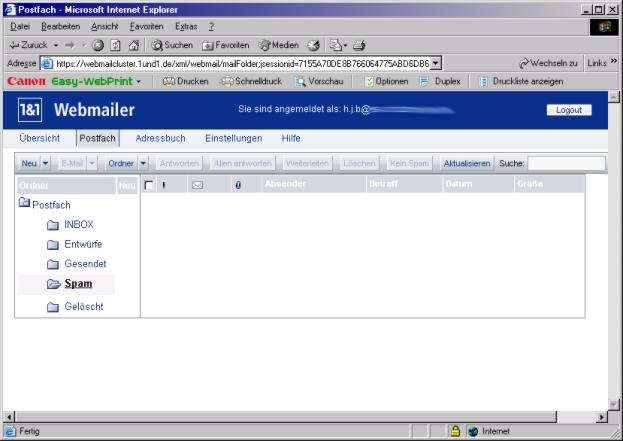Screen dimensions: 623x441
Task: Click the IE Home toolbar icon
Action: [133, 45]
